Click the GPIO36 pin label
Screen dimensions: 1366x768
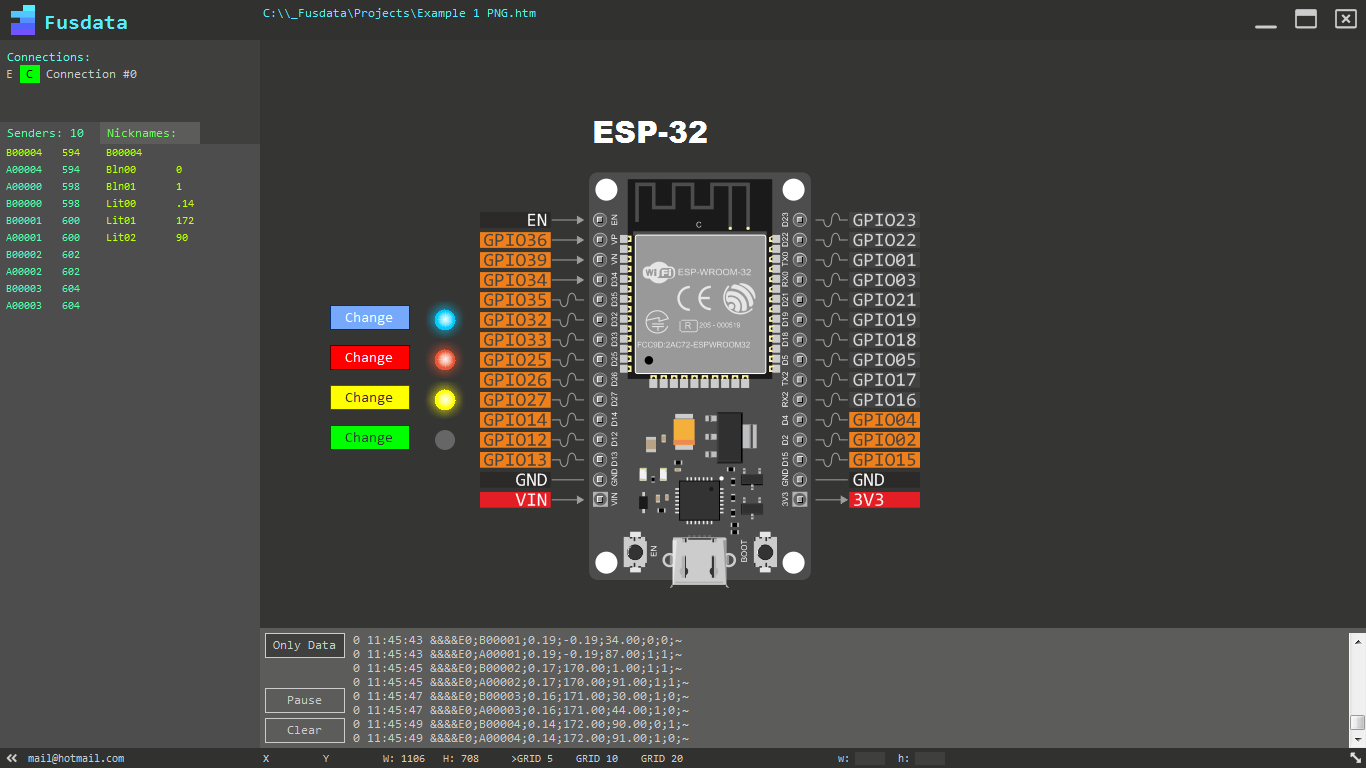(x=515, y=240)
